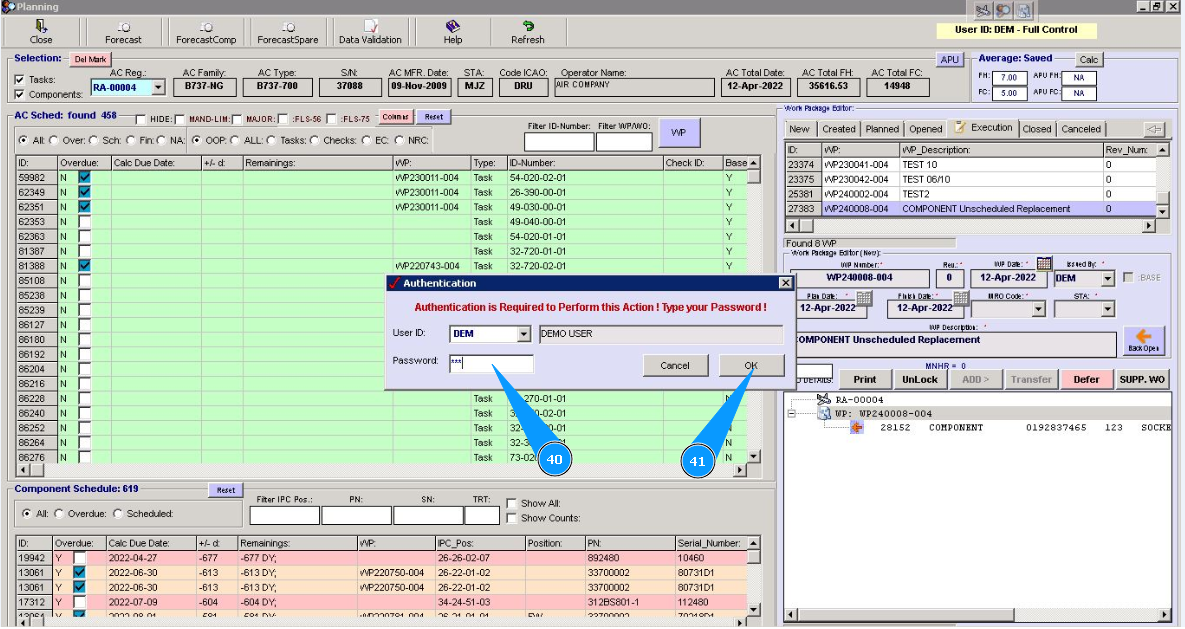The height and width of the screenshot is (629, 1185).
Task: Open the Closed work package tab
Action: pos(1036,129)
